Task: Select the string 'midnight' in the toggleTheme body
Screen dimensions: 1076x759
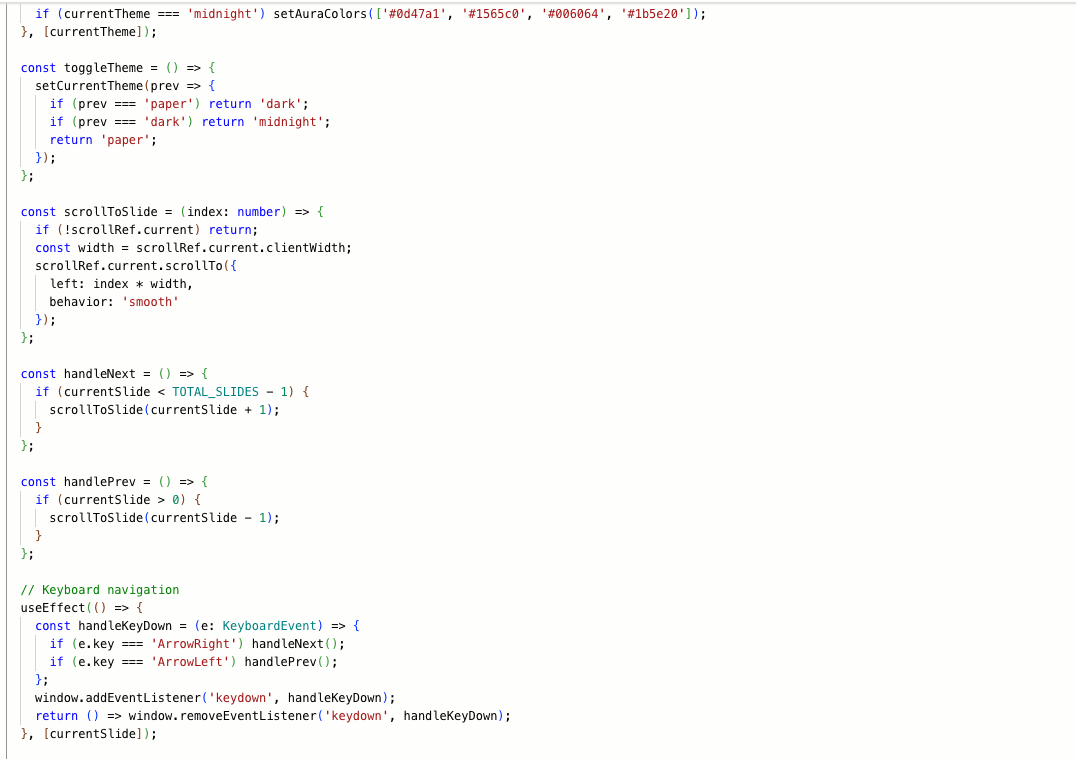Action: tap(287, 121)
